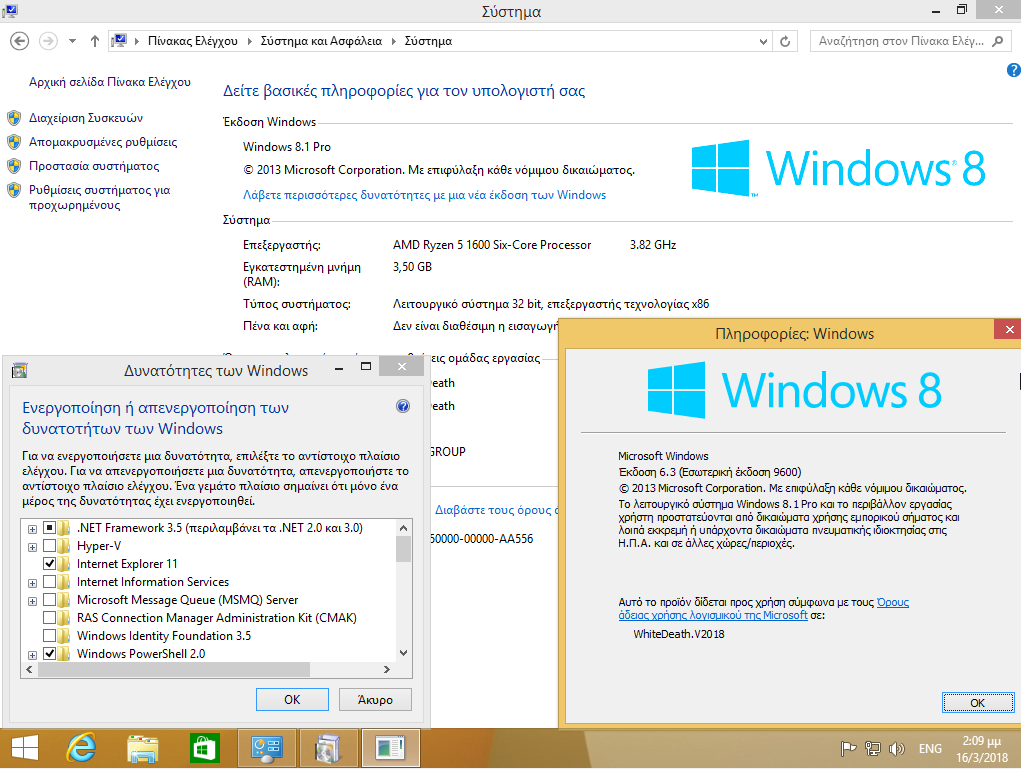Click the features list vertical scrollbar thumb
The width and height of the screenshot is (1021, 769).
click(x=403, y=549)
